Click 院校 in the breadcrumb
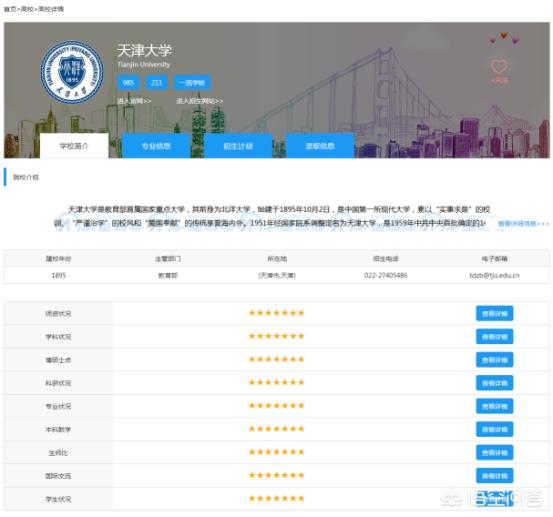553x517 pixels. [x=27, y=9]
